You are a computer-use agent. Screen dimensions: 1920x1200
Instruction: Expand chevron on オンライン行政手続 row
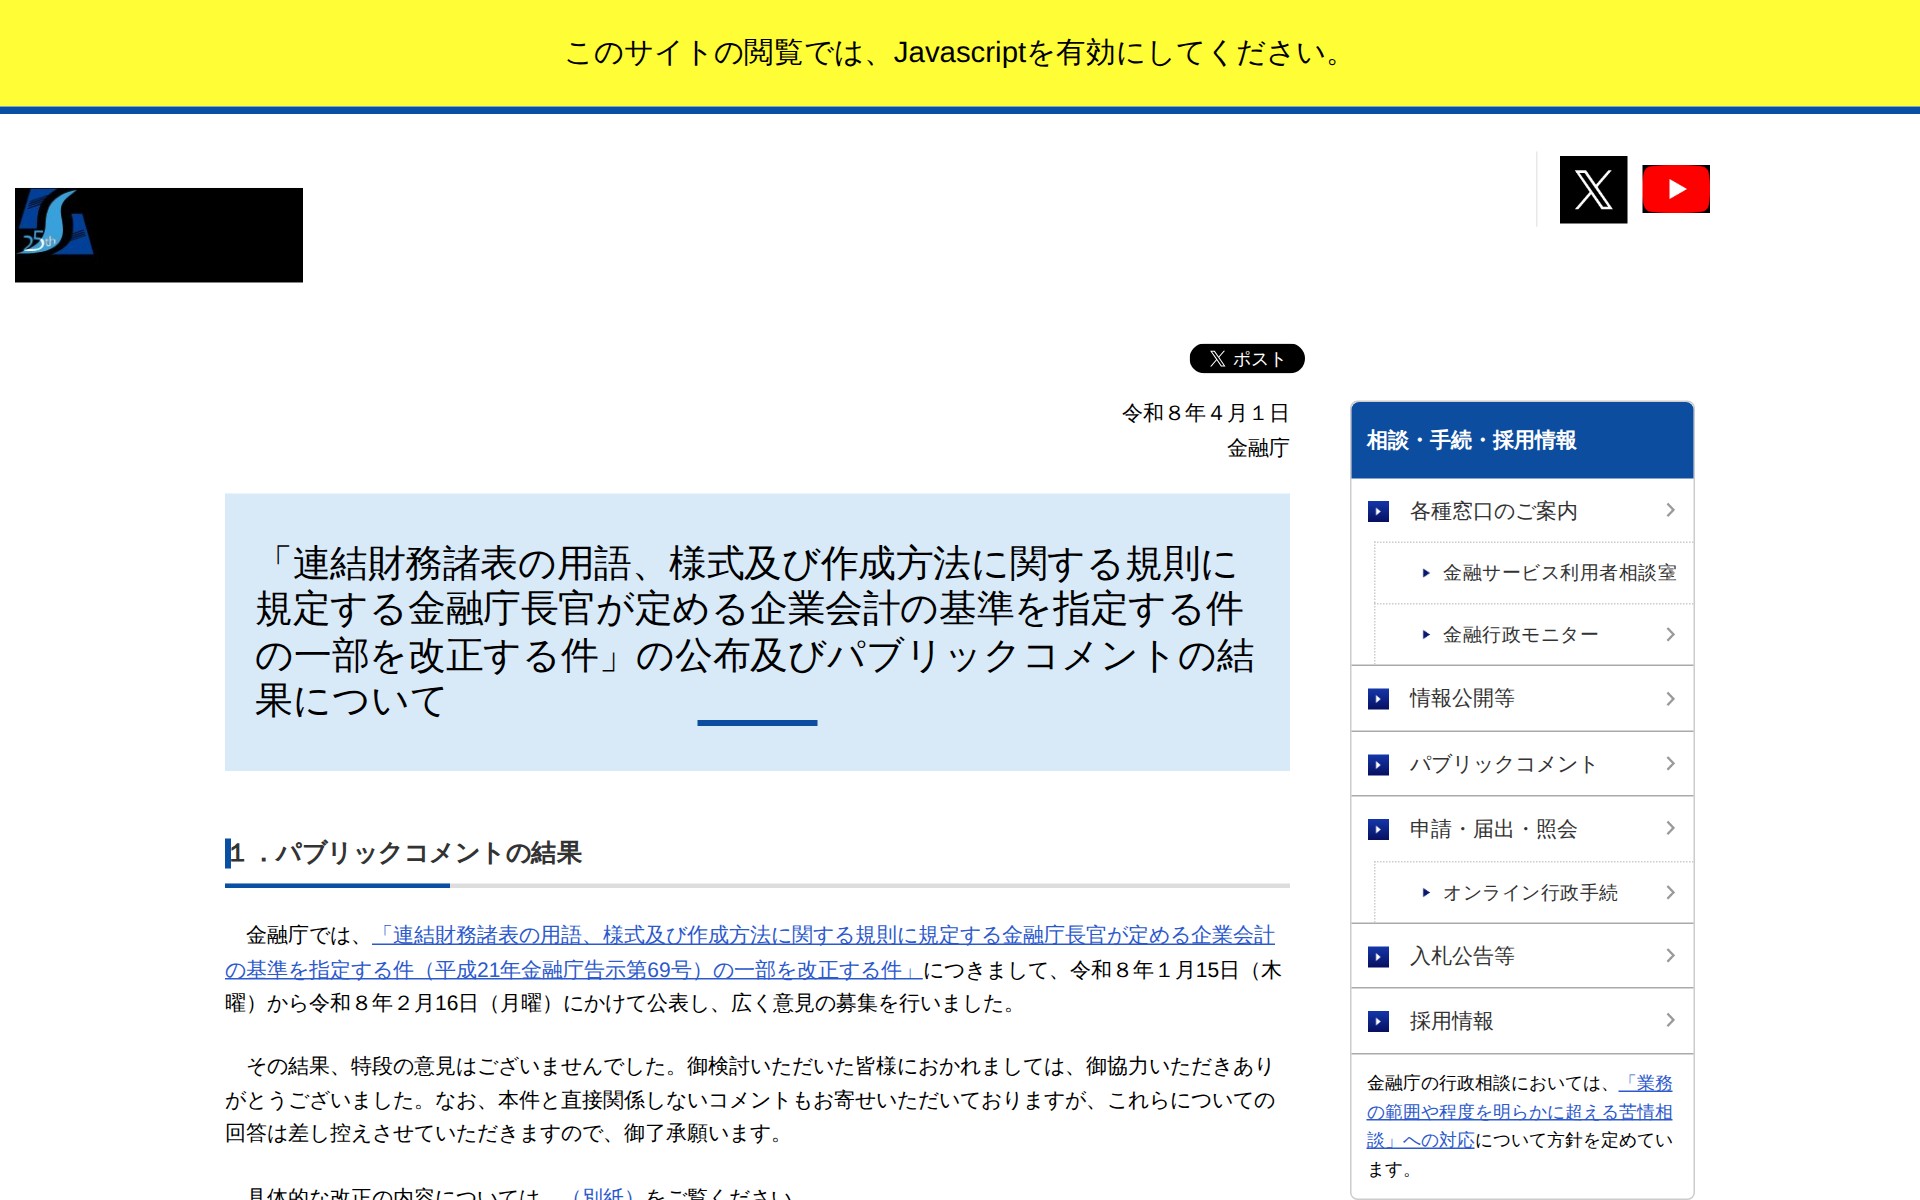pos(1670,892)
